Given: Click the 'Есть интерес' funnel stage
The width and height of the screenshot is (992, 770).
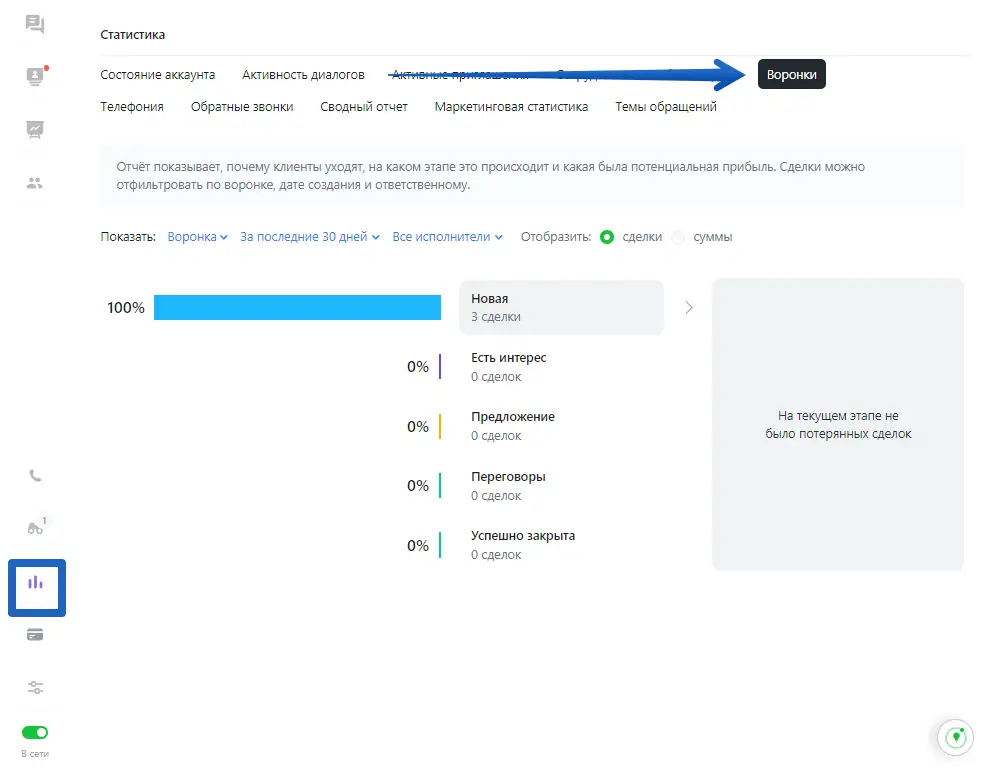Looking at the screenshot, I should coord(509,367).
